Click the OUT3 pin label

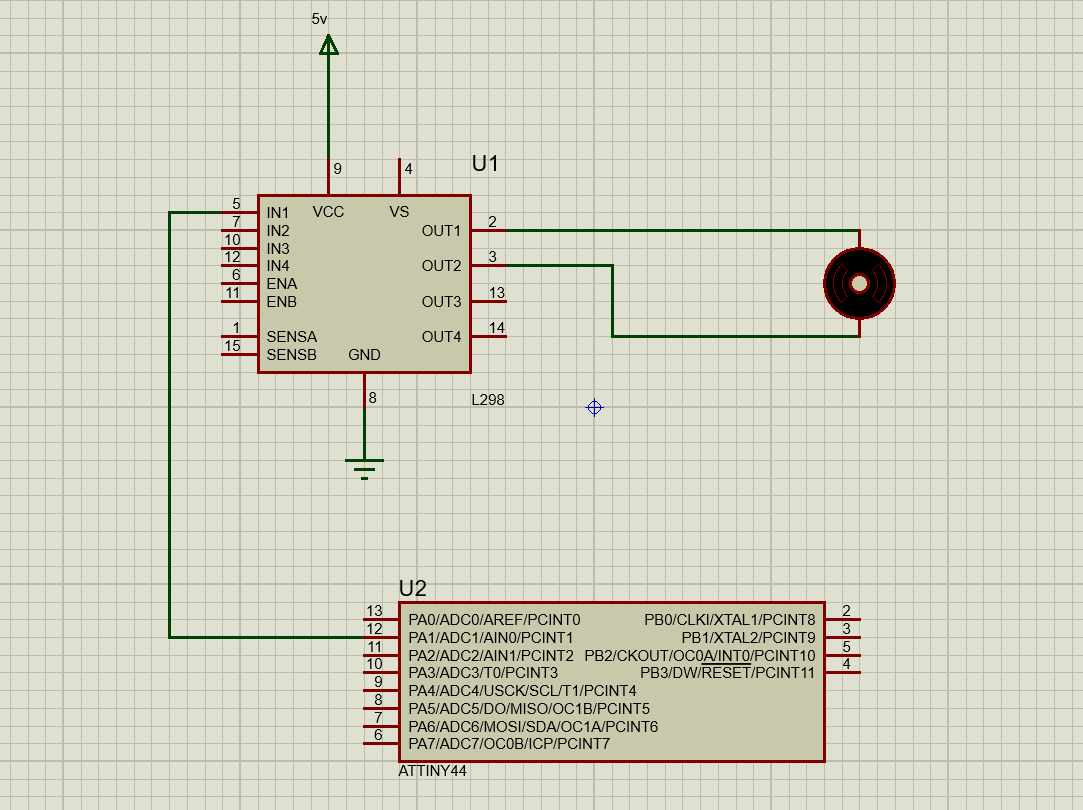pyautogui.click(x=441, y=302)
